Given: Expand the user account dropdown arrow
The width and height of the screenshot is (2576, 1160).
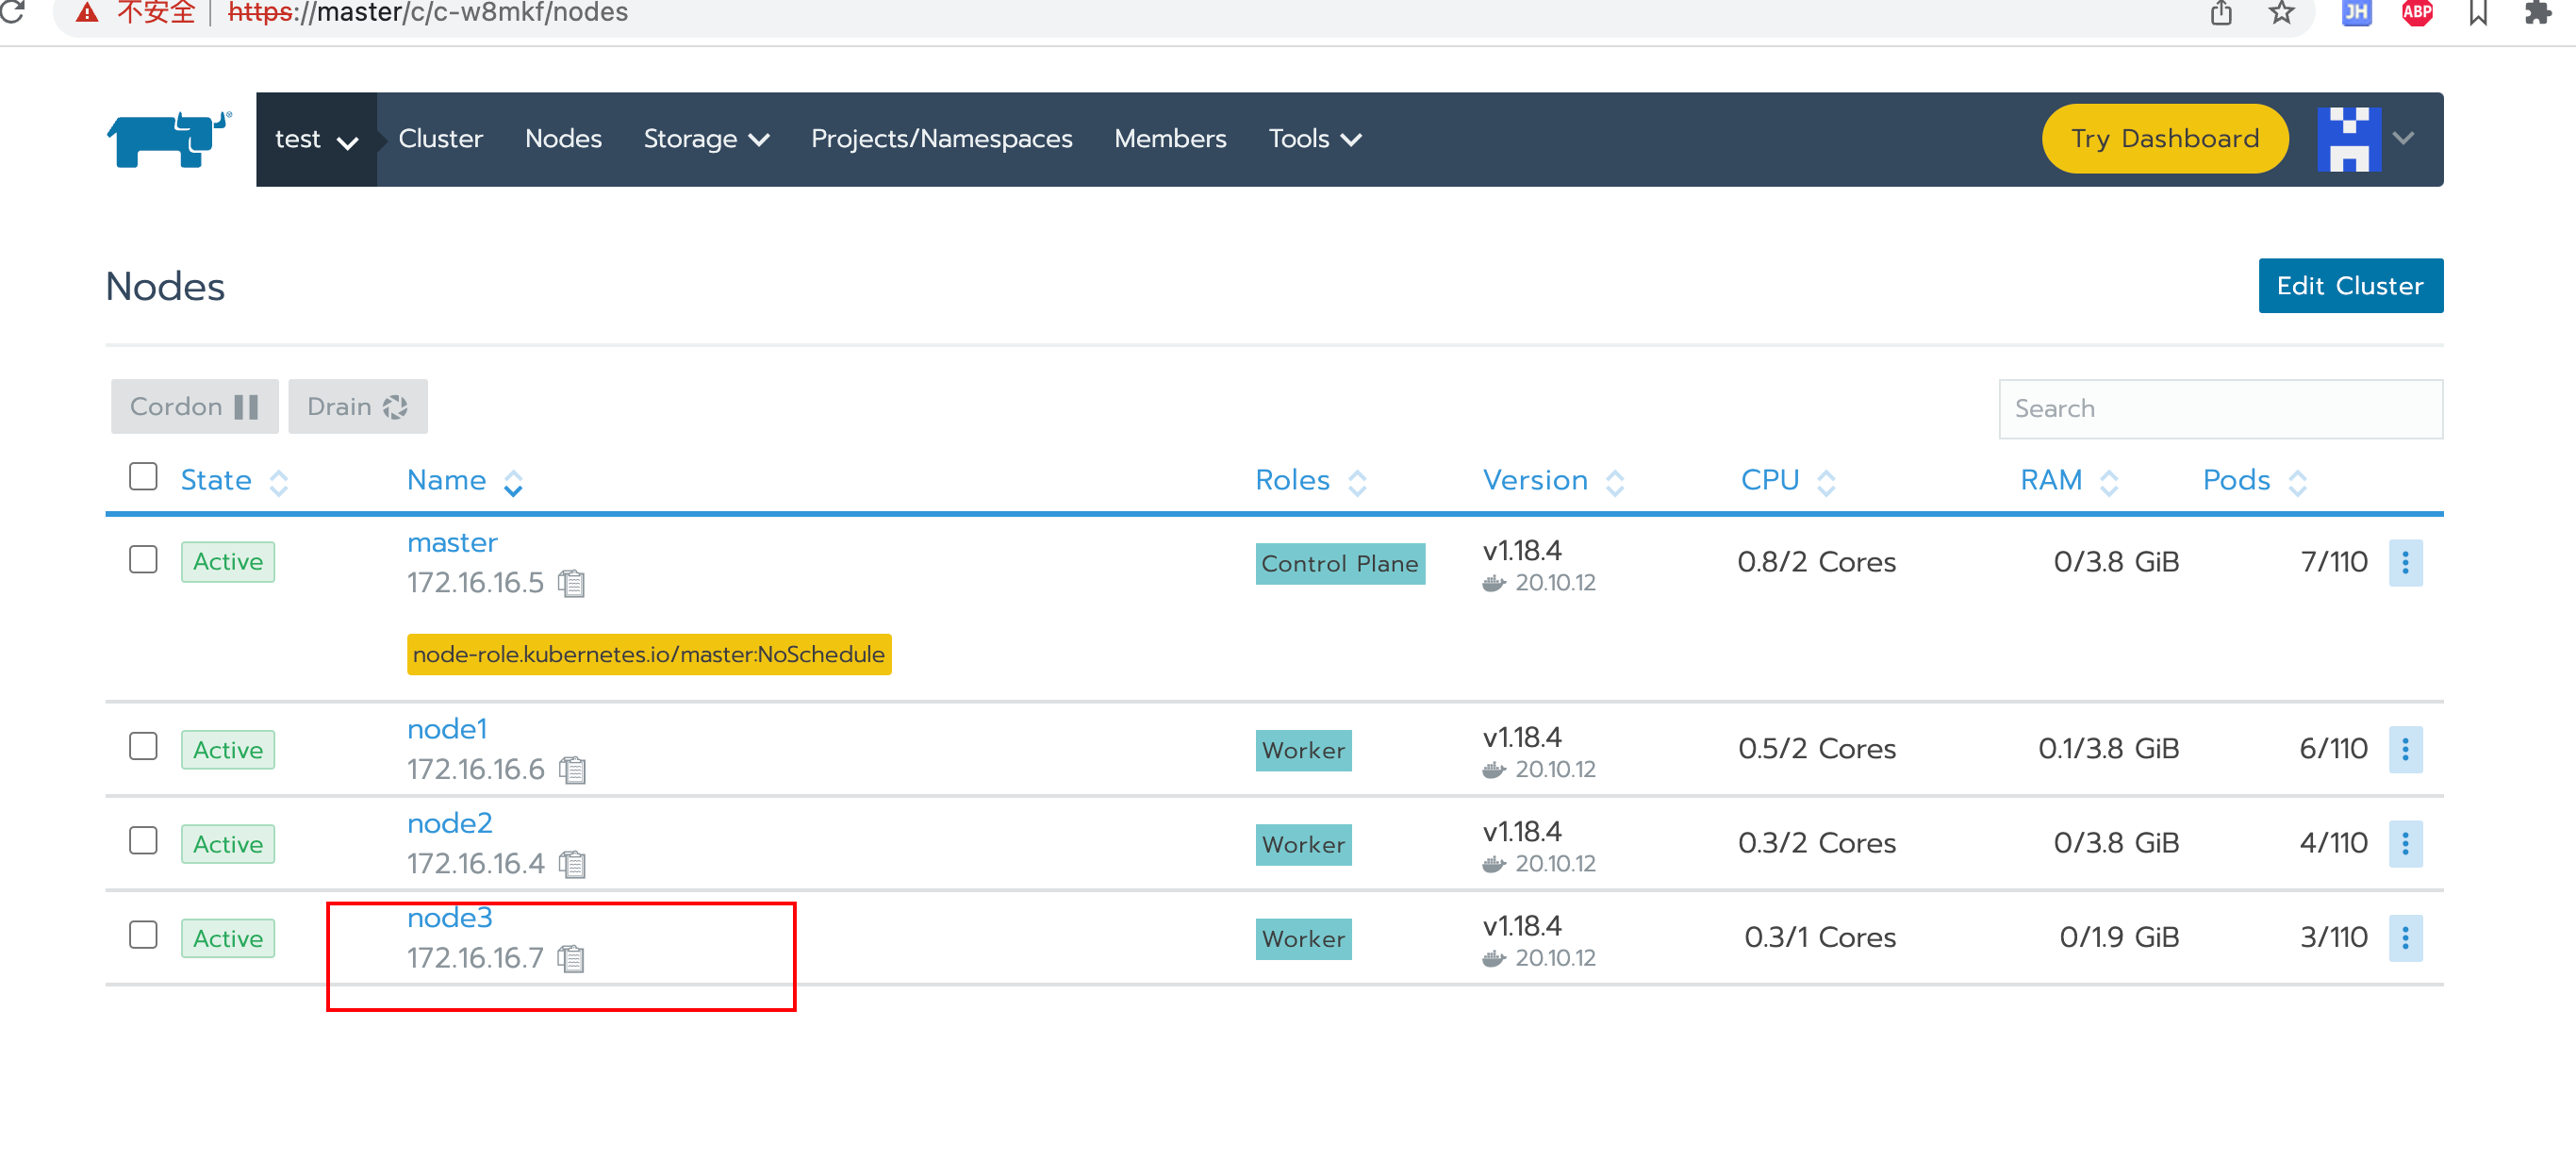Looking at the screenshot, I should coord(2404,139).
